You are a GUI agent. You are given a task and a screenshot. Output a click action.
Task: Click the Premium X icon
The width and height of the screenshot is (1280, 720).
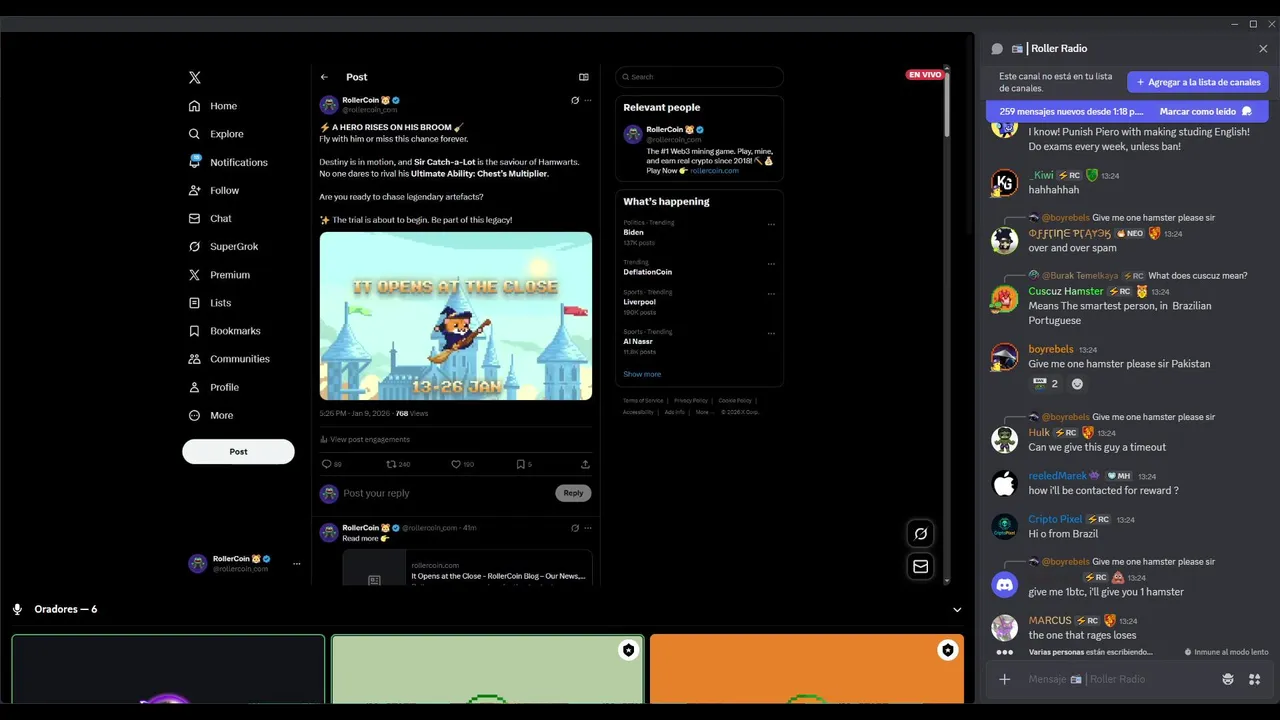point(195,274)
